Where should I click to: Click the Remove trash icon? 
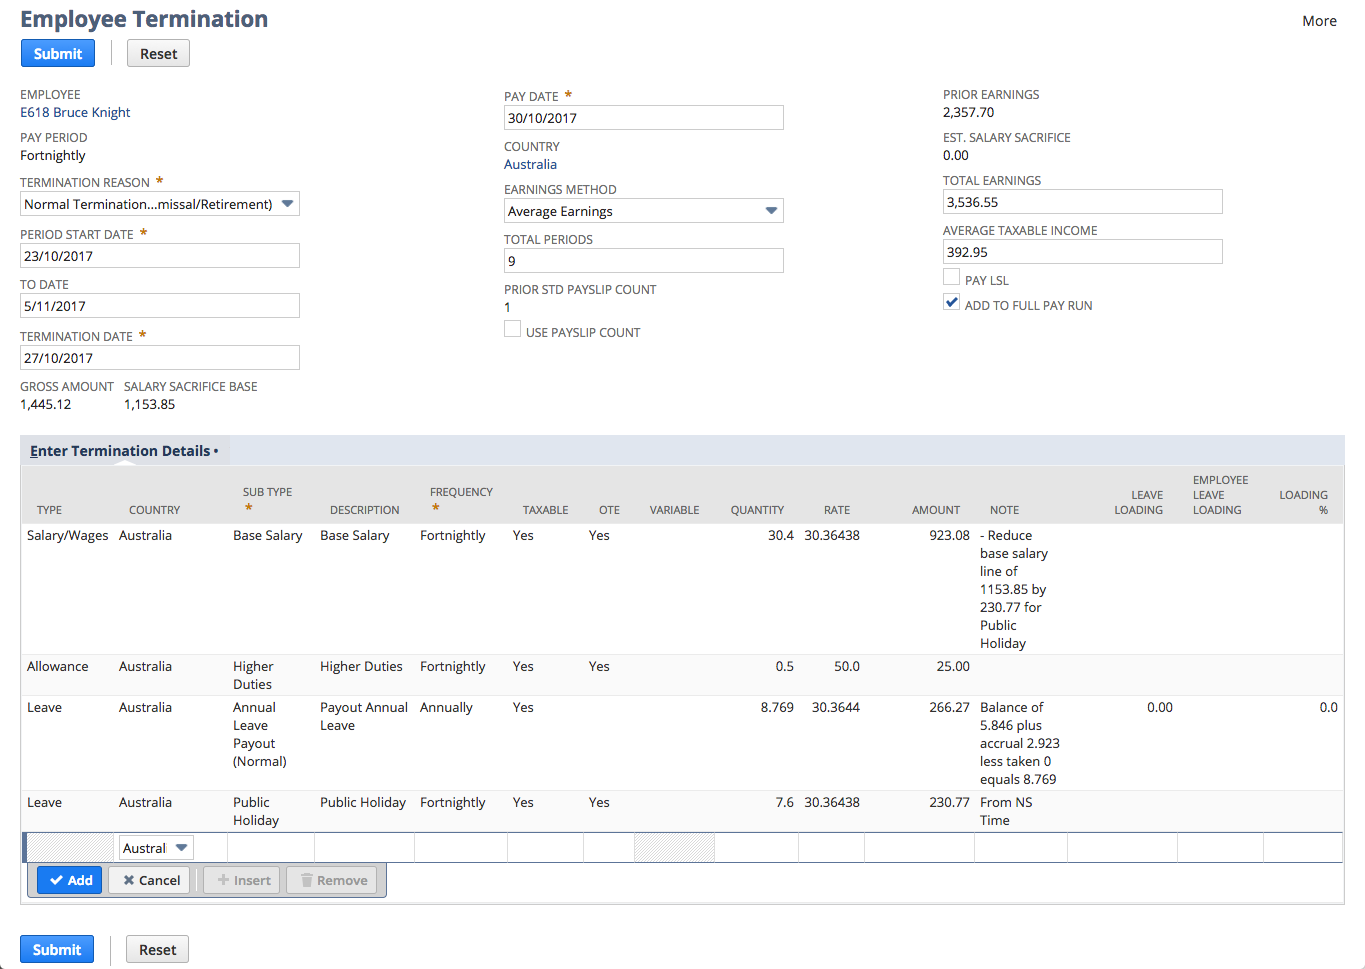[331, 880]
